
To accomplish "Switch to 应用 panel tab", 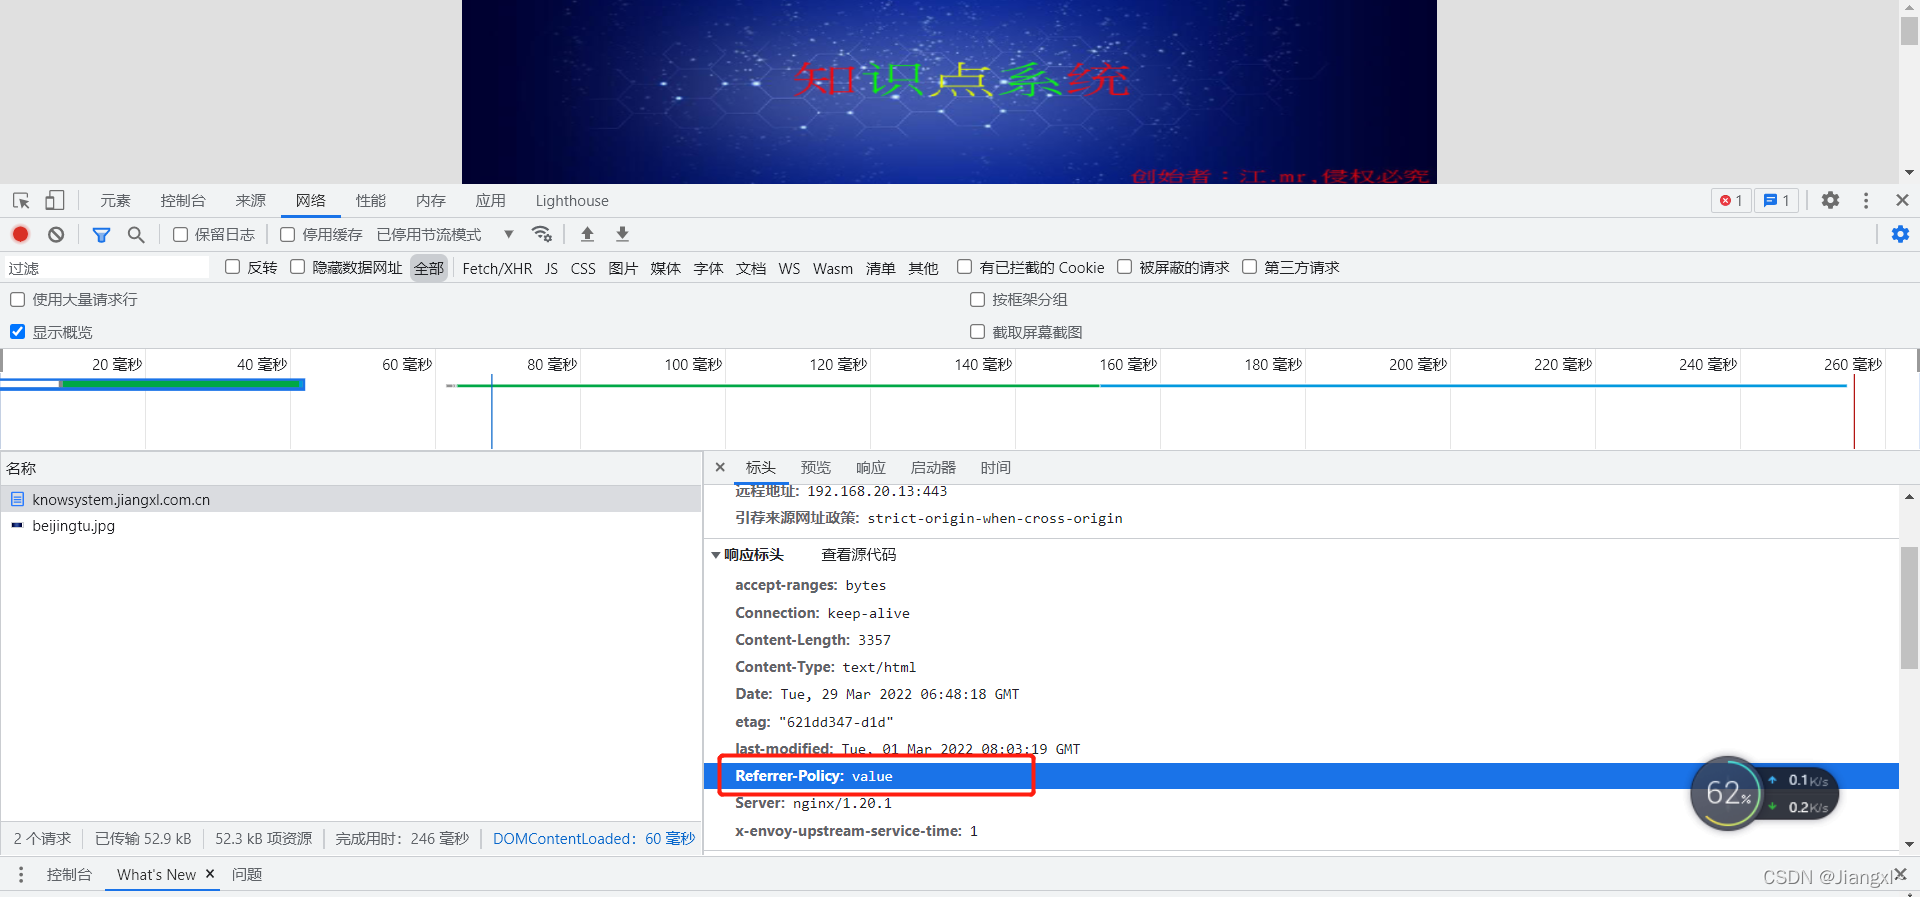I will coord(491,201).
